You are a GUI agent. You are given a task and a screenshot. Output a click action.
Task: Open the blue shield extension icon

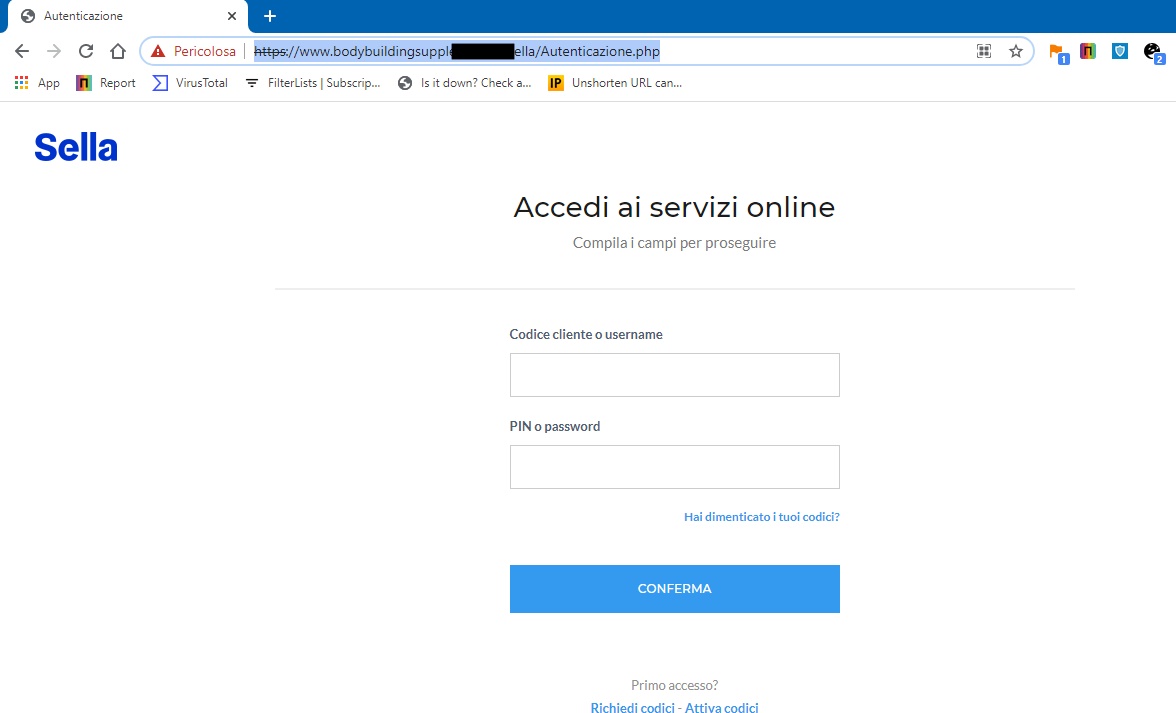pyautogui.click(x=1120, y=51)
